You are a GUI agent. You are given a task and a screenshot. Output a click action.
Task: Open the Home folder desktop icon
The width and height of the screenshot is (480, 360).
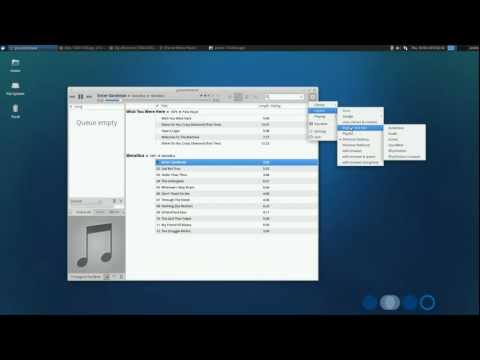tap(15, 65)
